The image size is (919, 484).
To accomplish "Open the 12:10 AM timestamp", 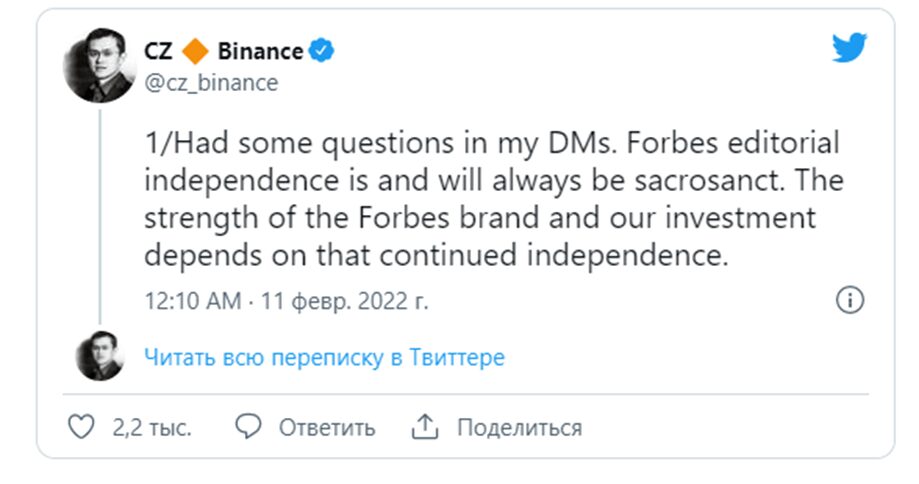I will click(x=193, y=301).
